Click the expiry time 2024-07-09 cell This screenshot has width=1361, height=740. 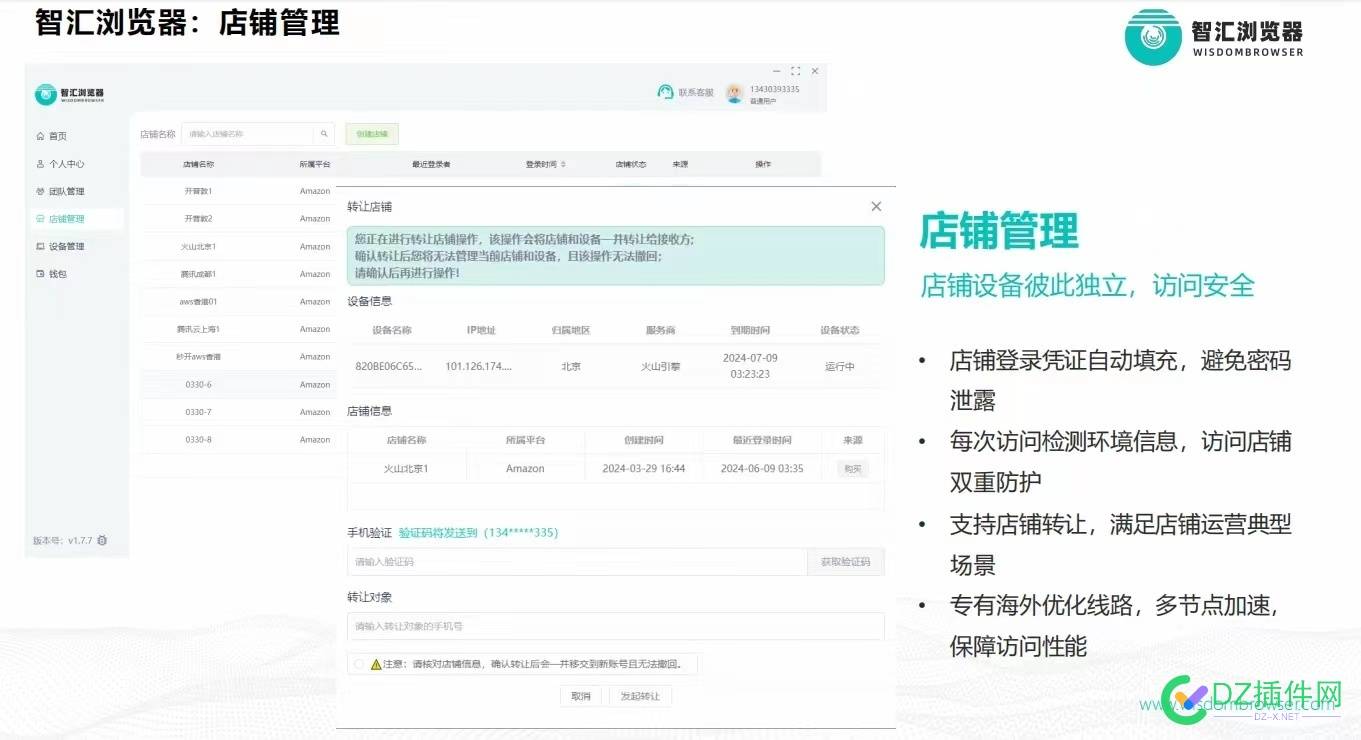(750, 366)
